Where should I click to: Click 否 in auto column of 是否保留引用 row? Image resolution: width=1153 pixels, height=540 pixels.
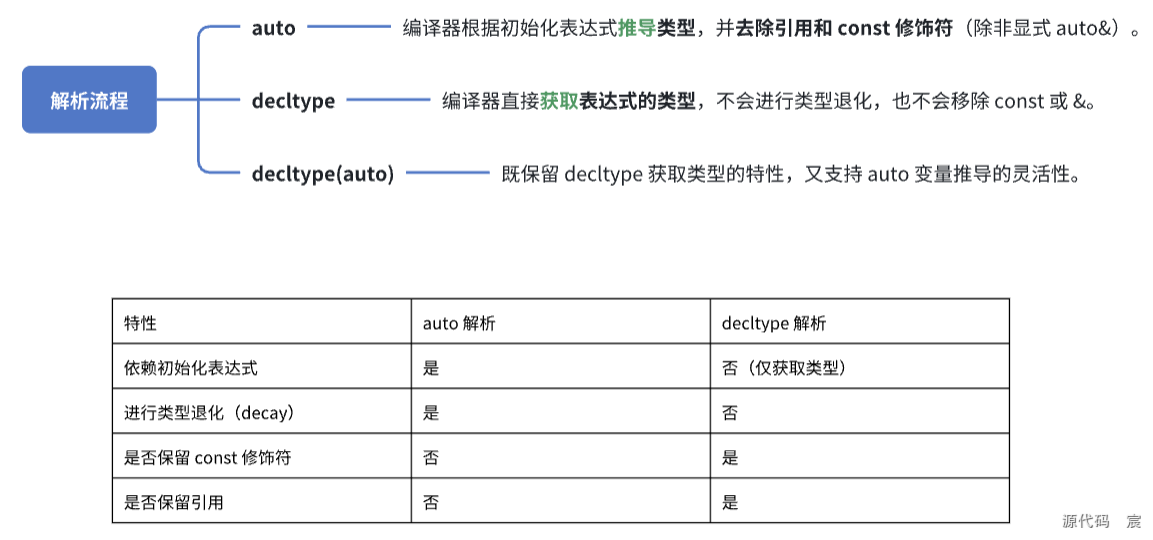pos(431,502)
